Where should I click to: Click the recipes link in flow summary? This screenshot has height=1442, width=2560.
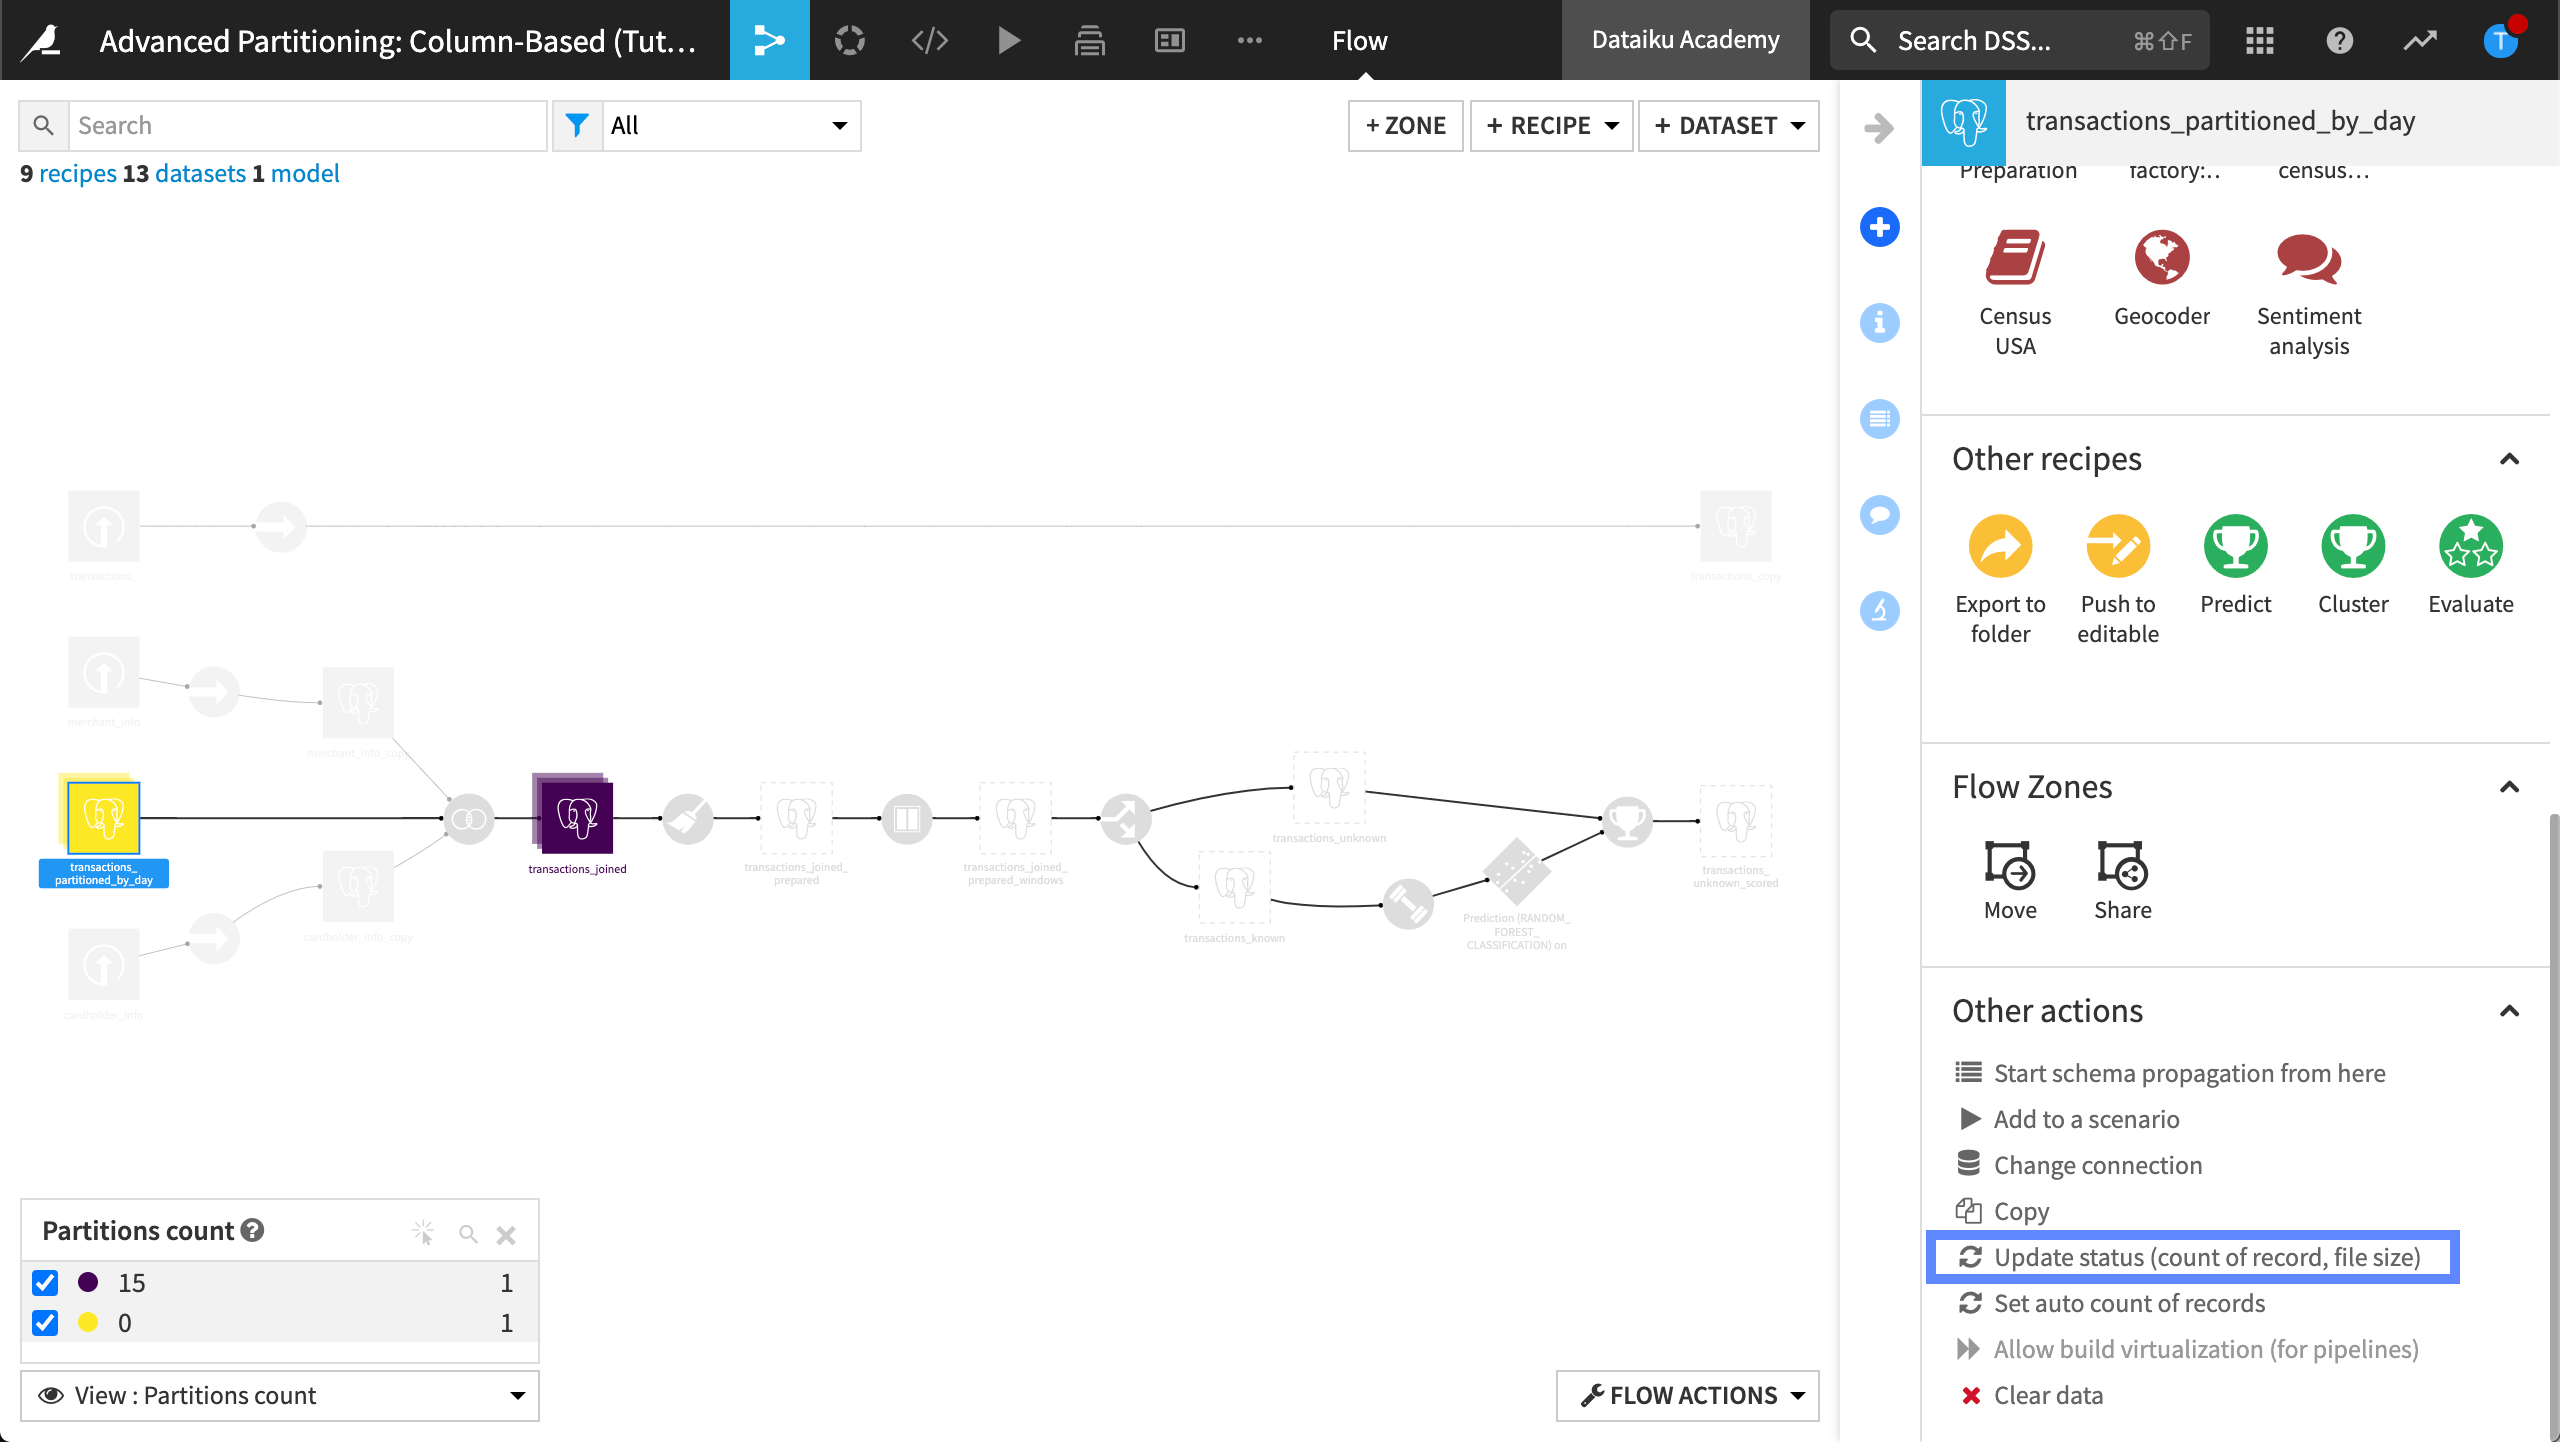click(77, 173)
